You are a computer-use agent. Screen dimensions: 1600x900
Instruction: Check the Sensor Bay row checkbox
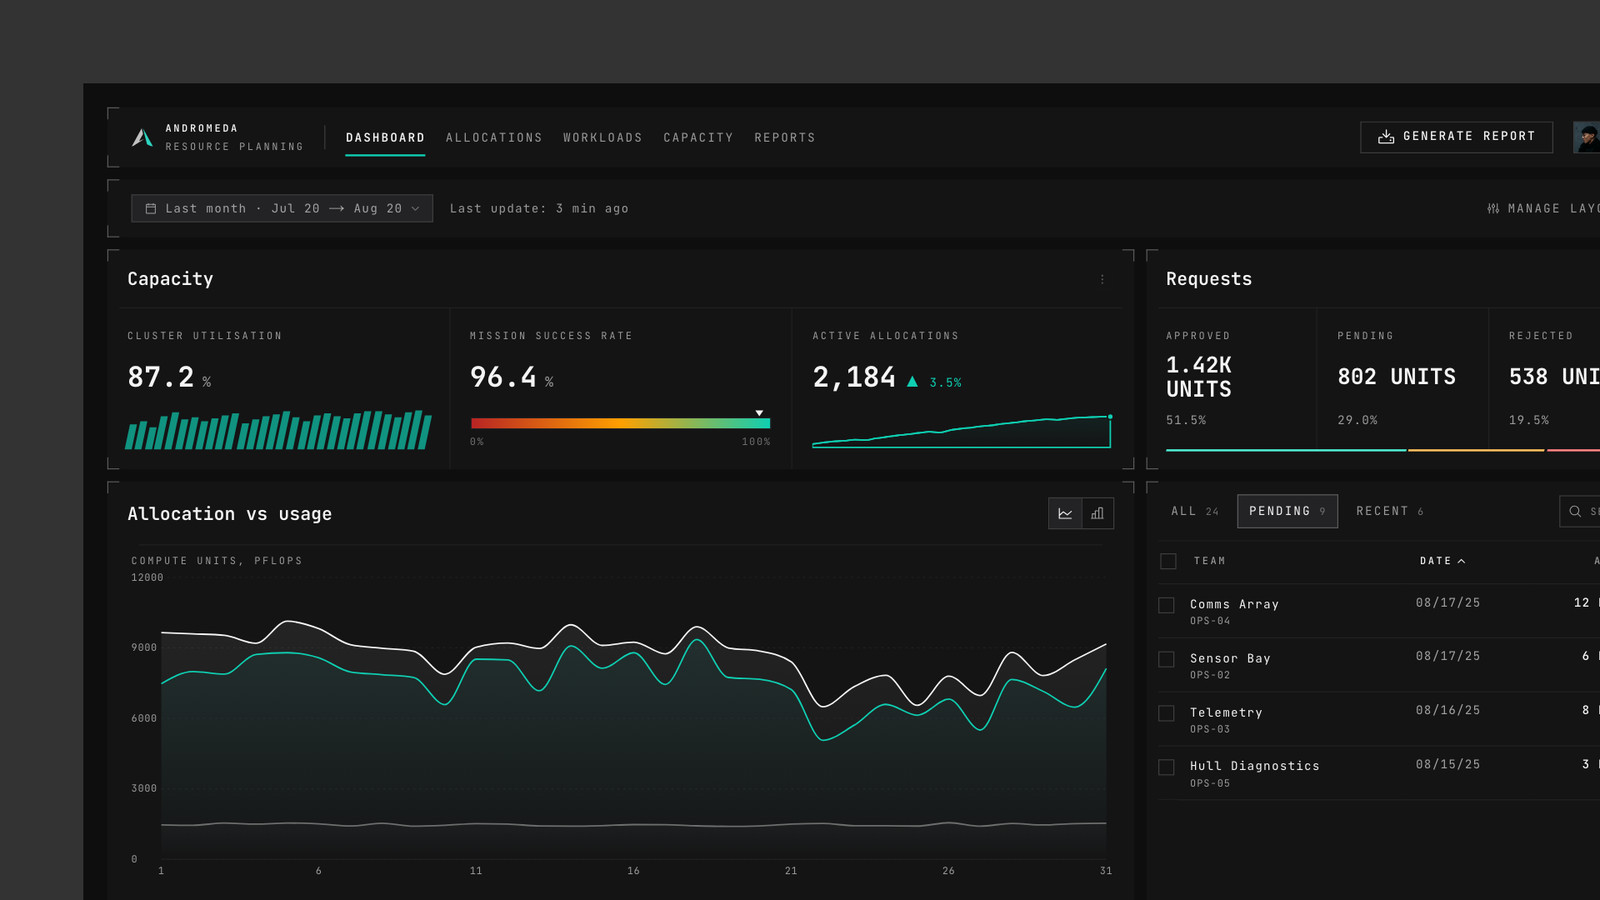pos(1166,659)
